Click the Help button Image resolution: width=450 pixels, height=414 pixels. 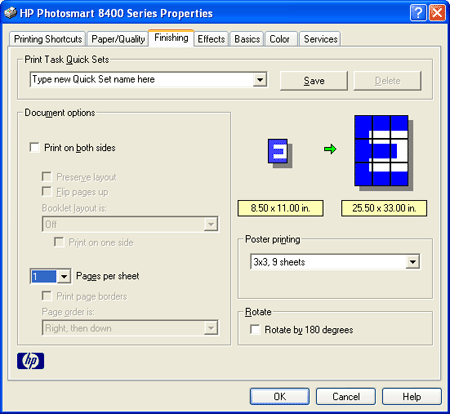pos(412,397)
